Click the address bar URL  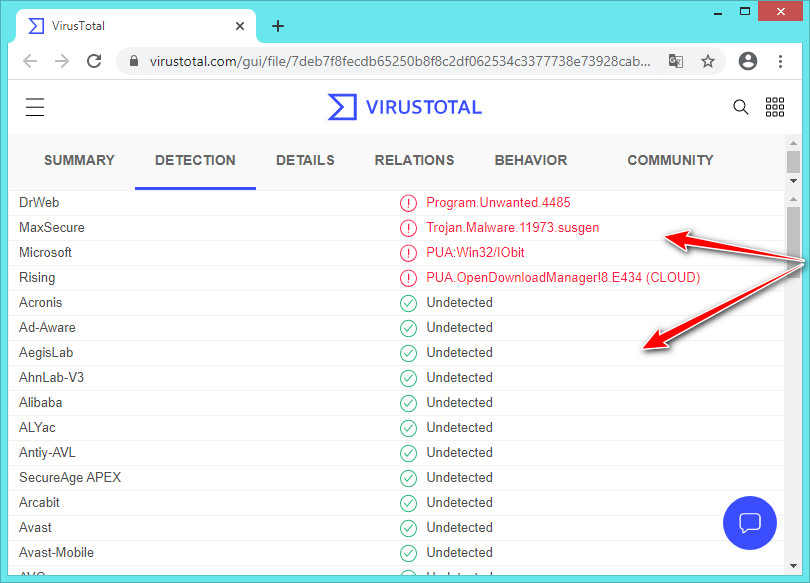400,61
